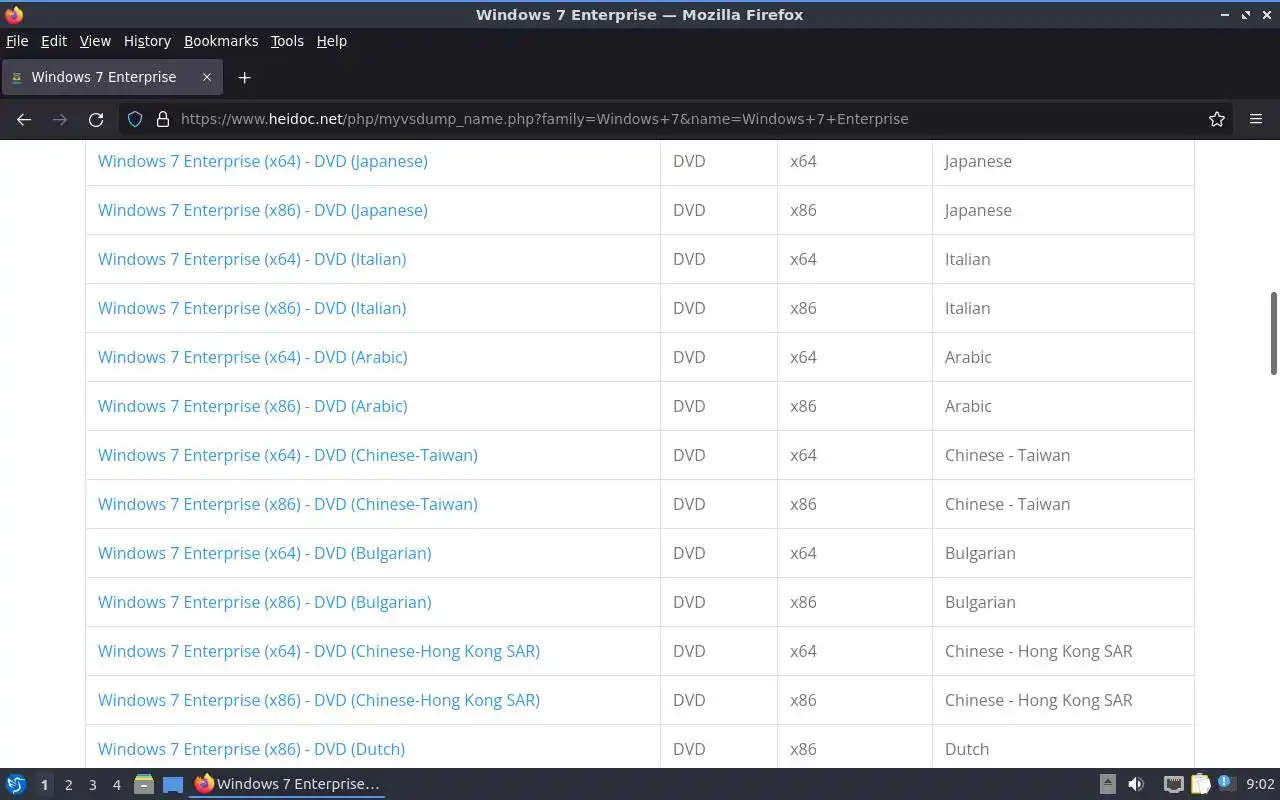Focus the Firefox window in taskbar
This screenshot has width=1280, height=800.
coord(287,785)
